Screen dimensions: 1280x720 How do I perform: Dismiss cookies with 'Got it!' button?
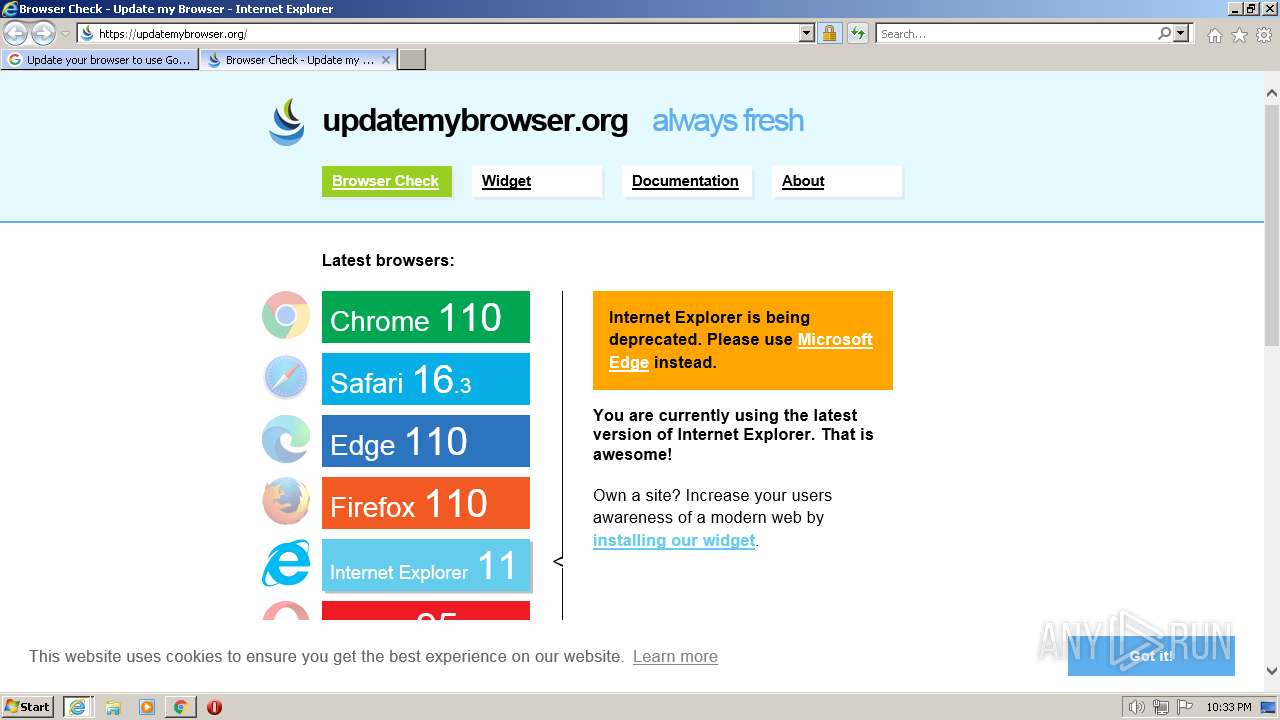[x=1151, y=656]
